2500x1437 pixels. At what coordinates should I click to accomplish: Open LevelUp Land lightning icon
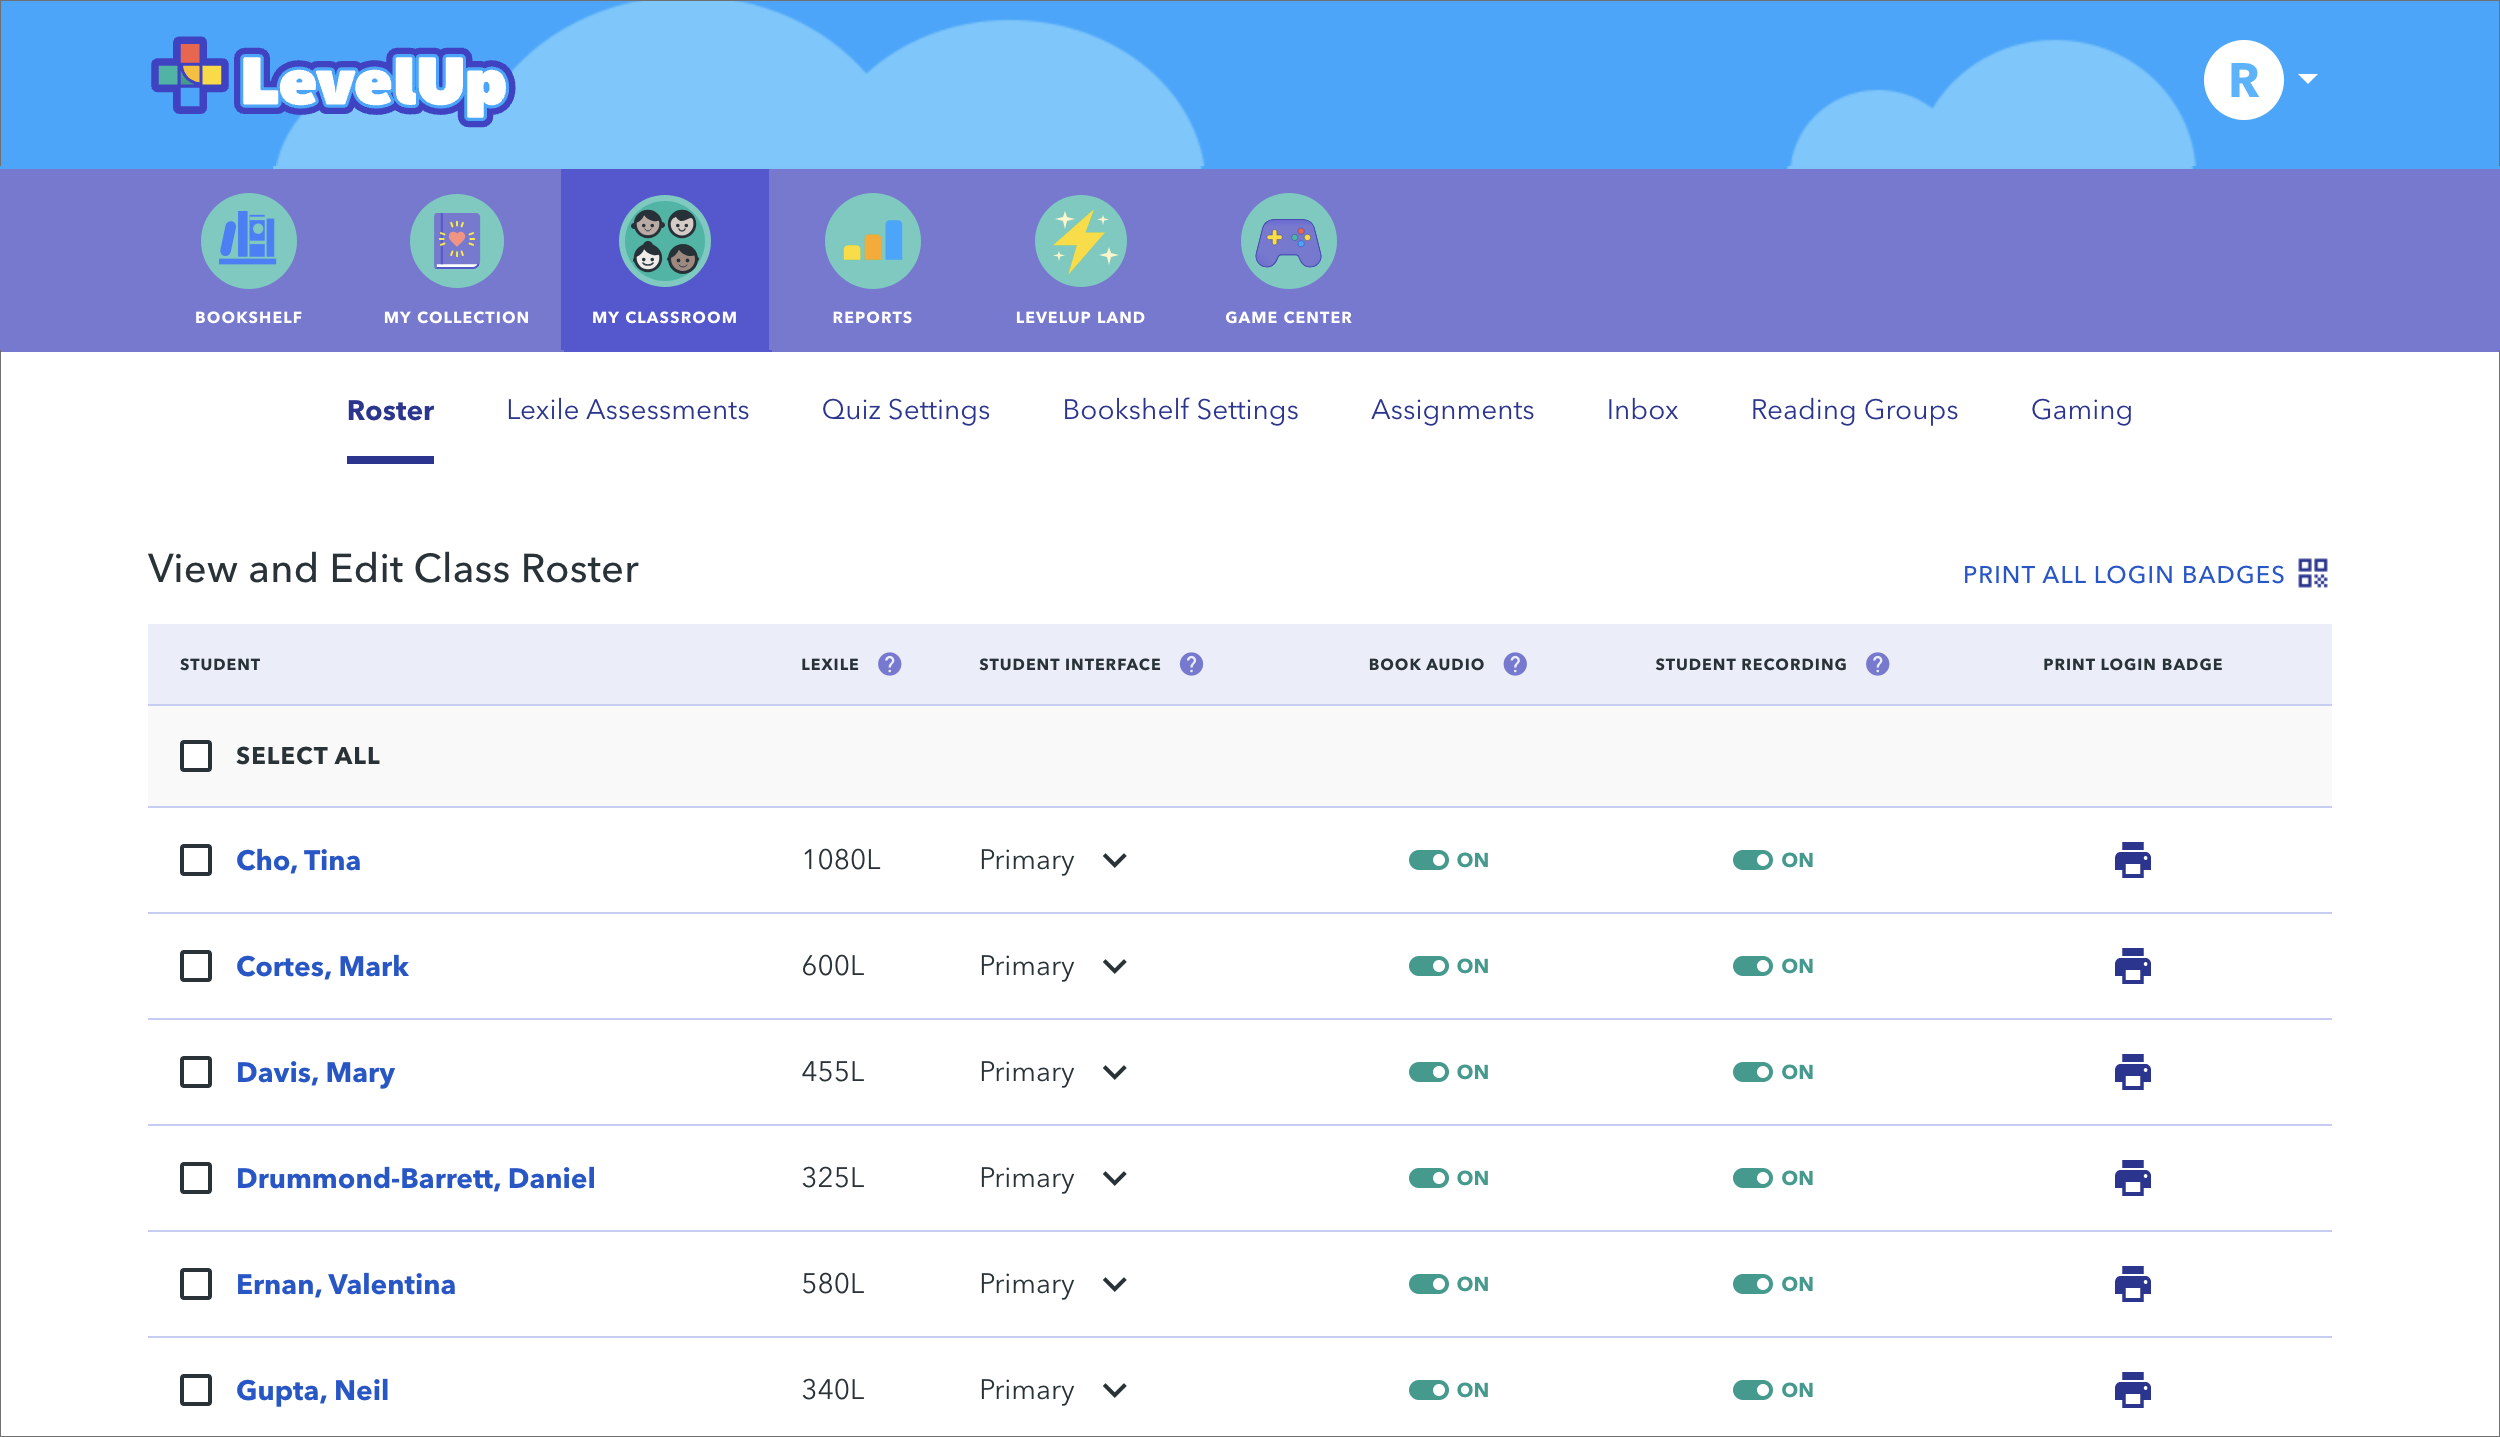[1080, 241]
